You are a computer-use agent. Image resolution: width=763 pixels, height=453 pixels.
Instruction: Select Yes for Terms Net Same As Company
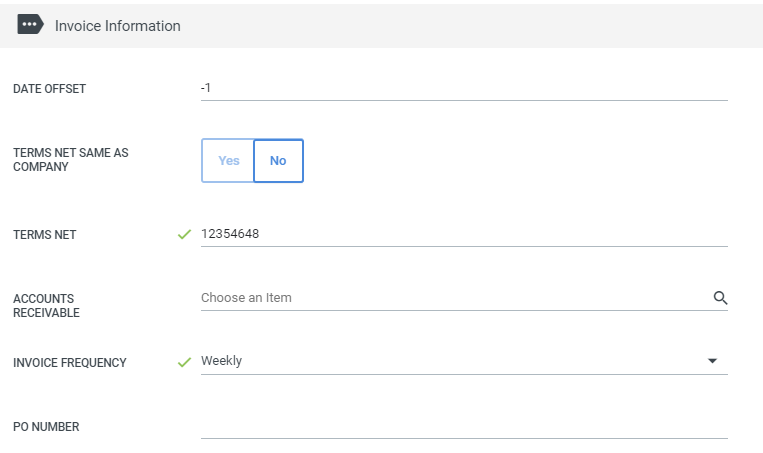pyautogui.click(x=228, y=161)
